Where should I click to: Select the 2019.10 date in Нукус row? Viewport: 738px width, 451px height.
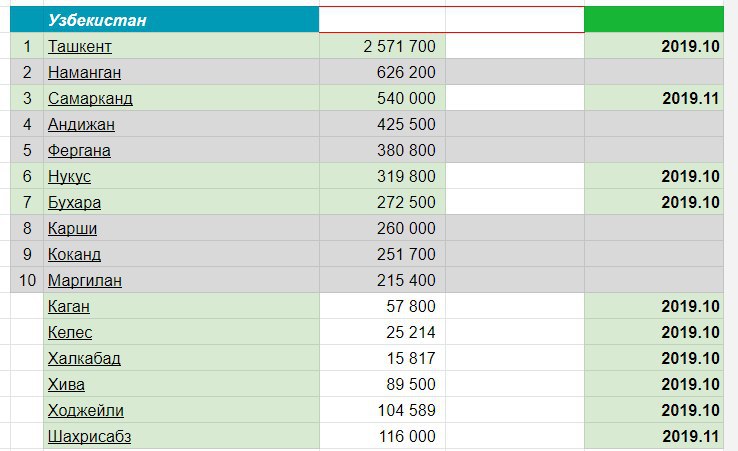(654, 176)
